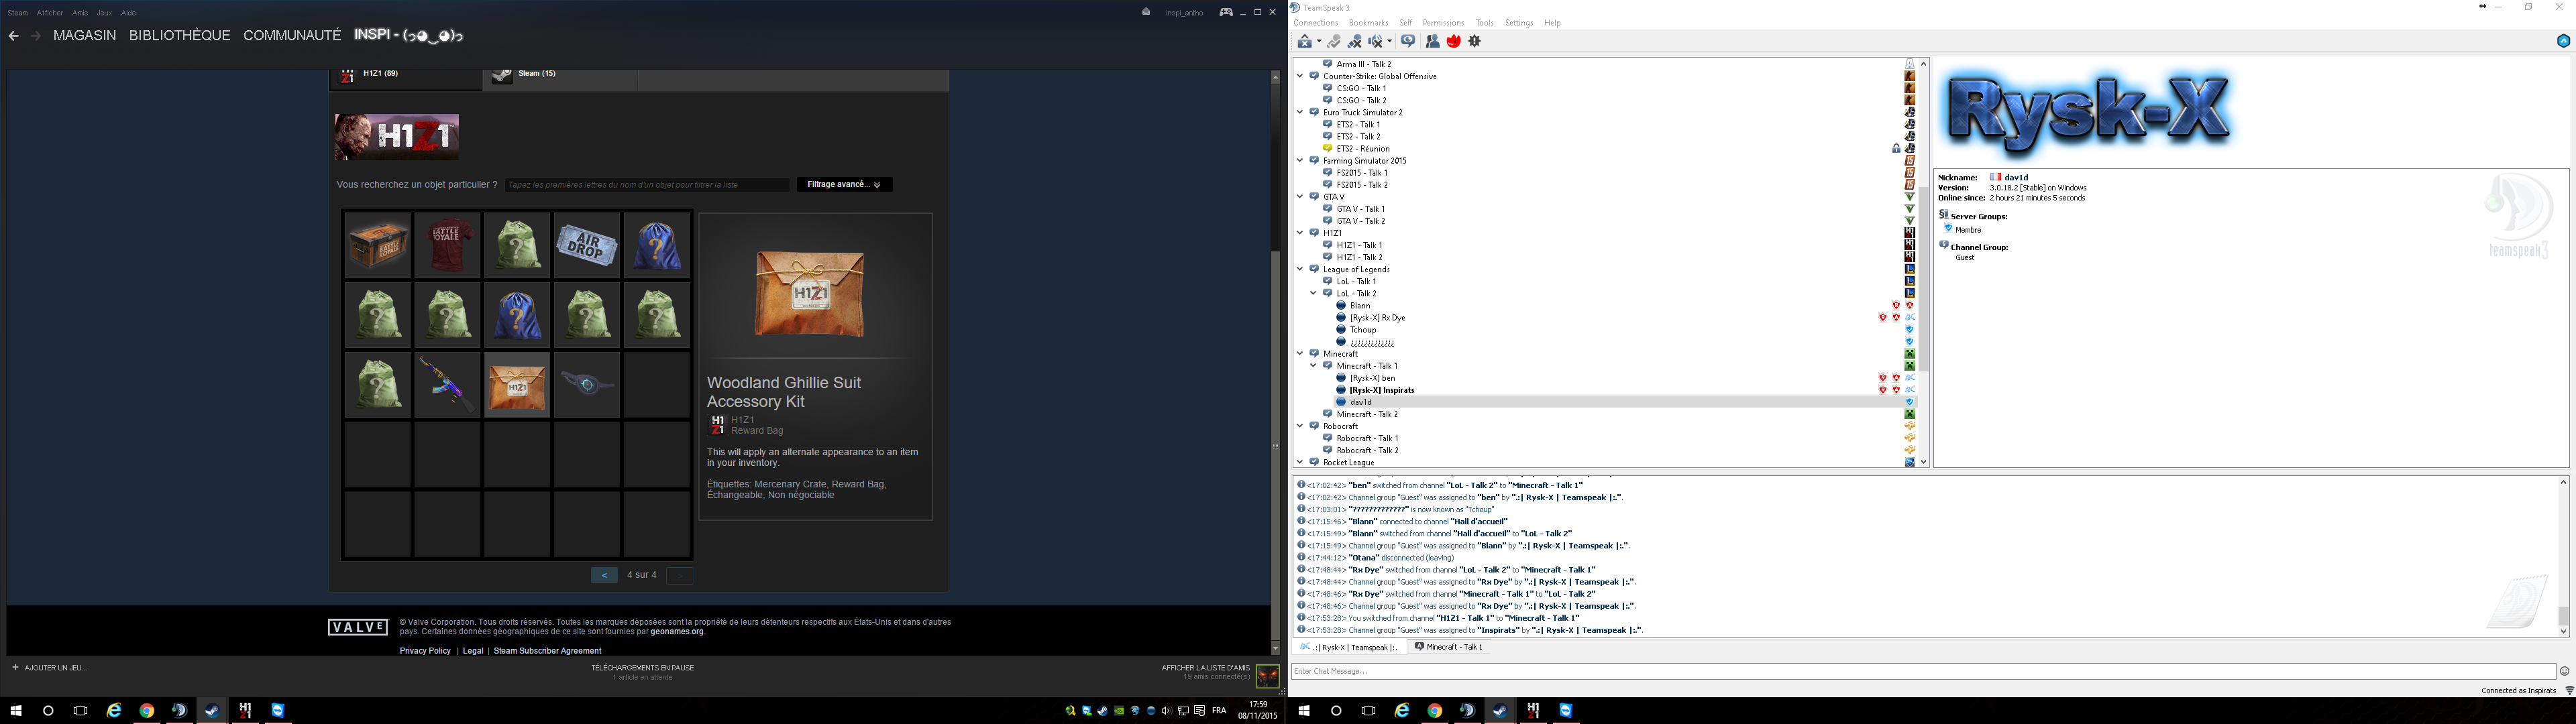Toggle away status icon in TeamSpeak toolbar
Viewport: 2576px width, 724px height.
[1305, 41]
